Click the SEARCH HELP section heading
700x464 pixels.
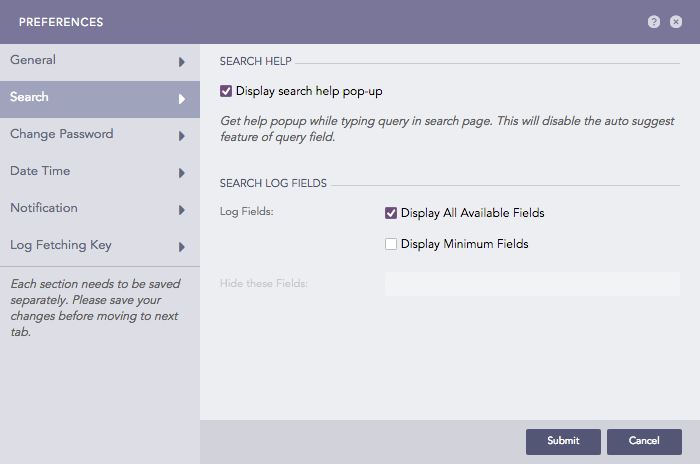[255, 61]
